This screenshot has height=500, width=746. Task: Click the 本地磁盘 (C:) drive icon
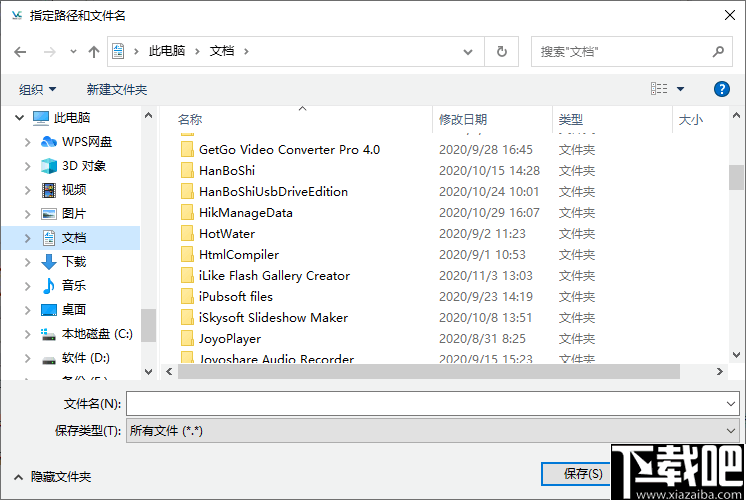pyautogui.click(x=49, y=334)
